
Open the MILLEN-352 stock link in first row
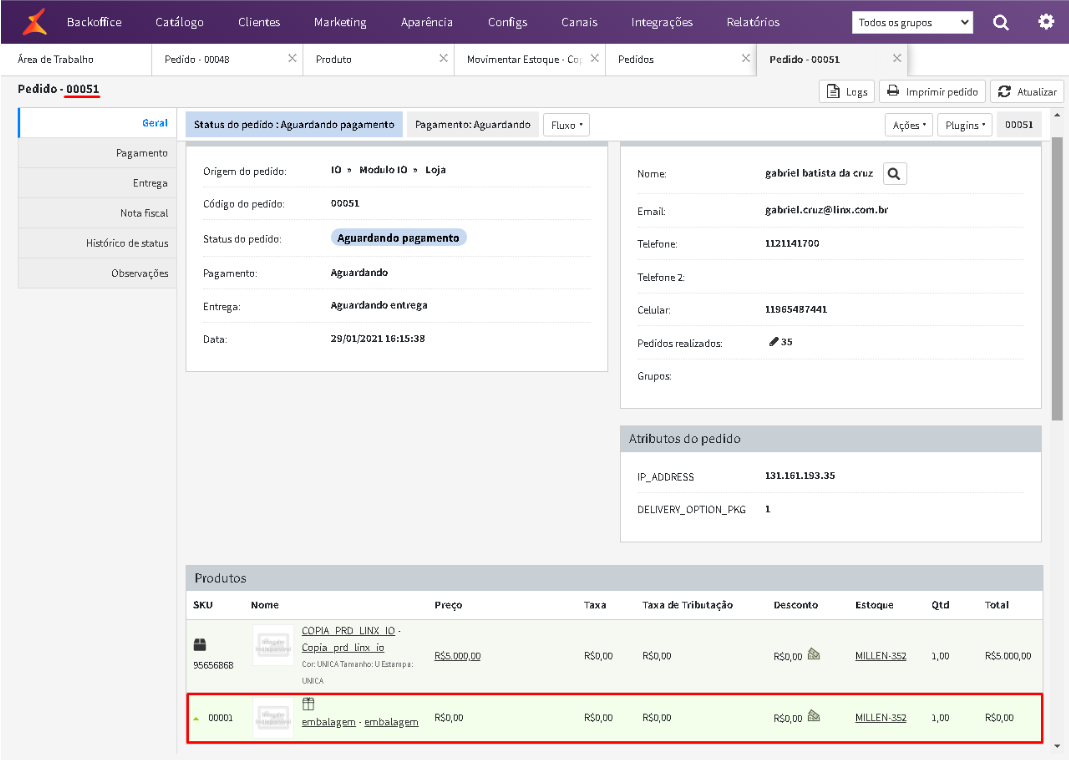880,656
